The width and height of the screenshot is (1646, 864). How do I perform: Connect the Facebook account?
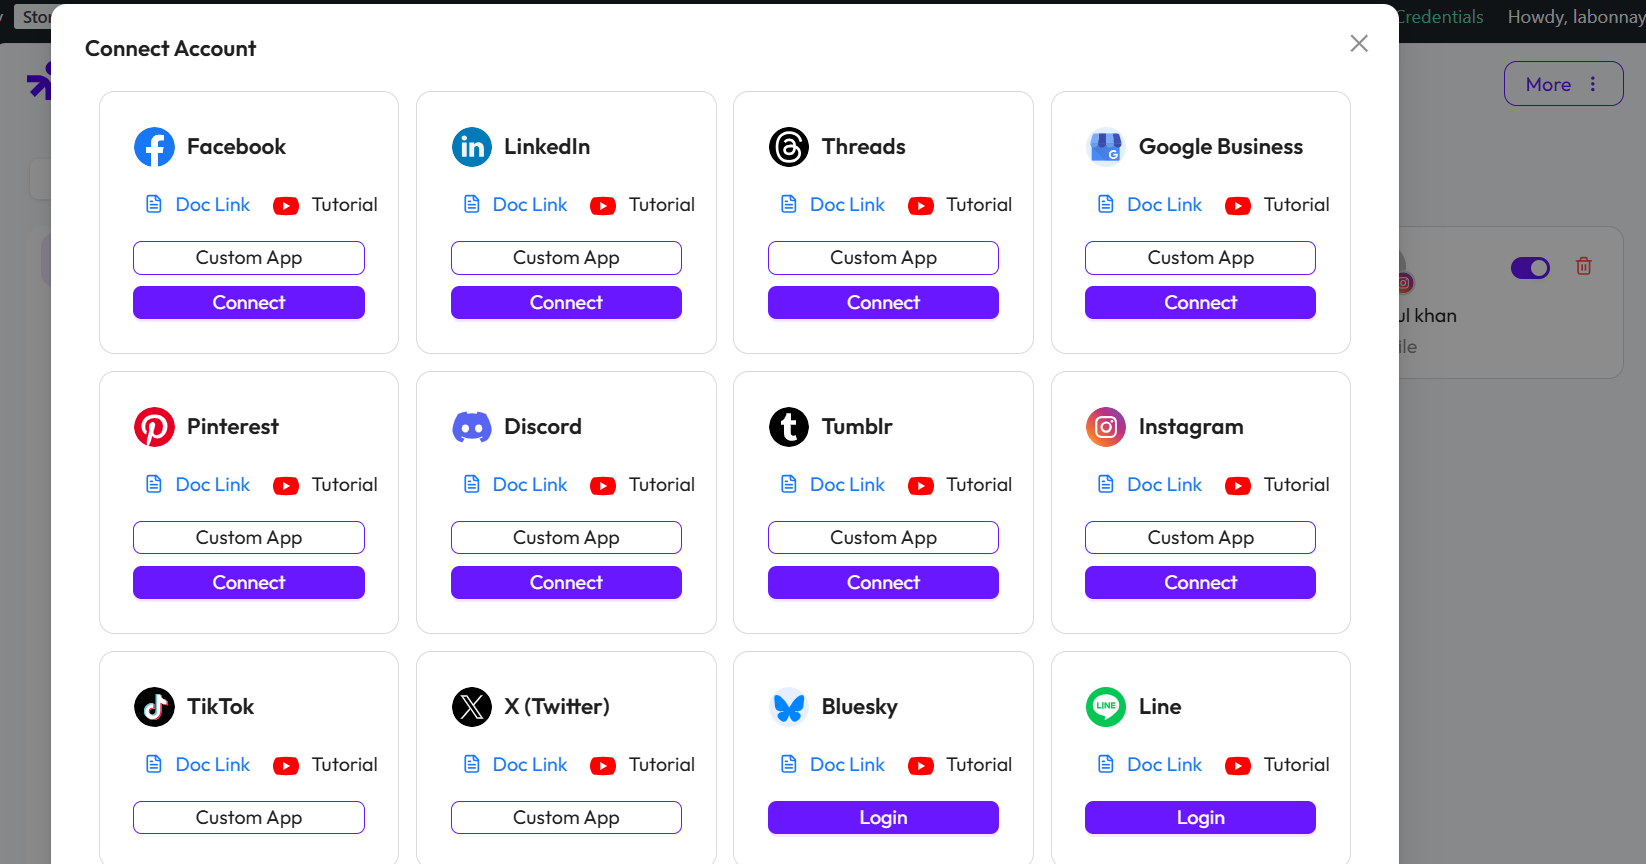point(248,302)
